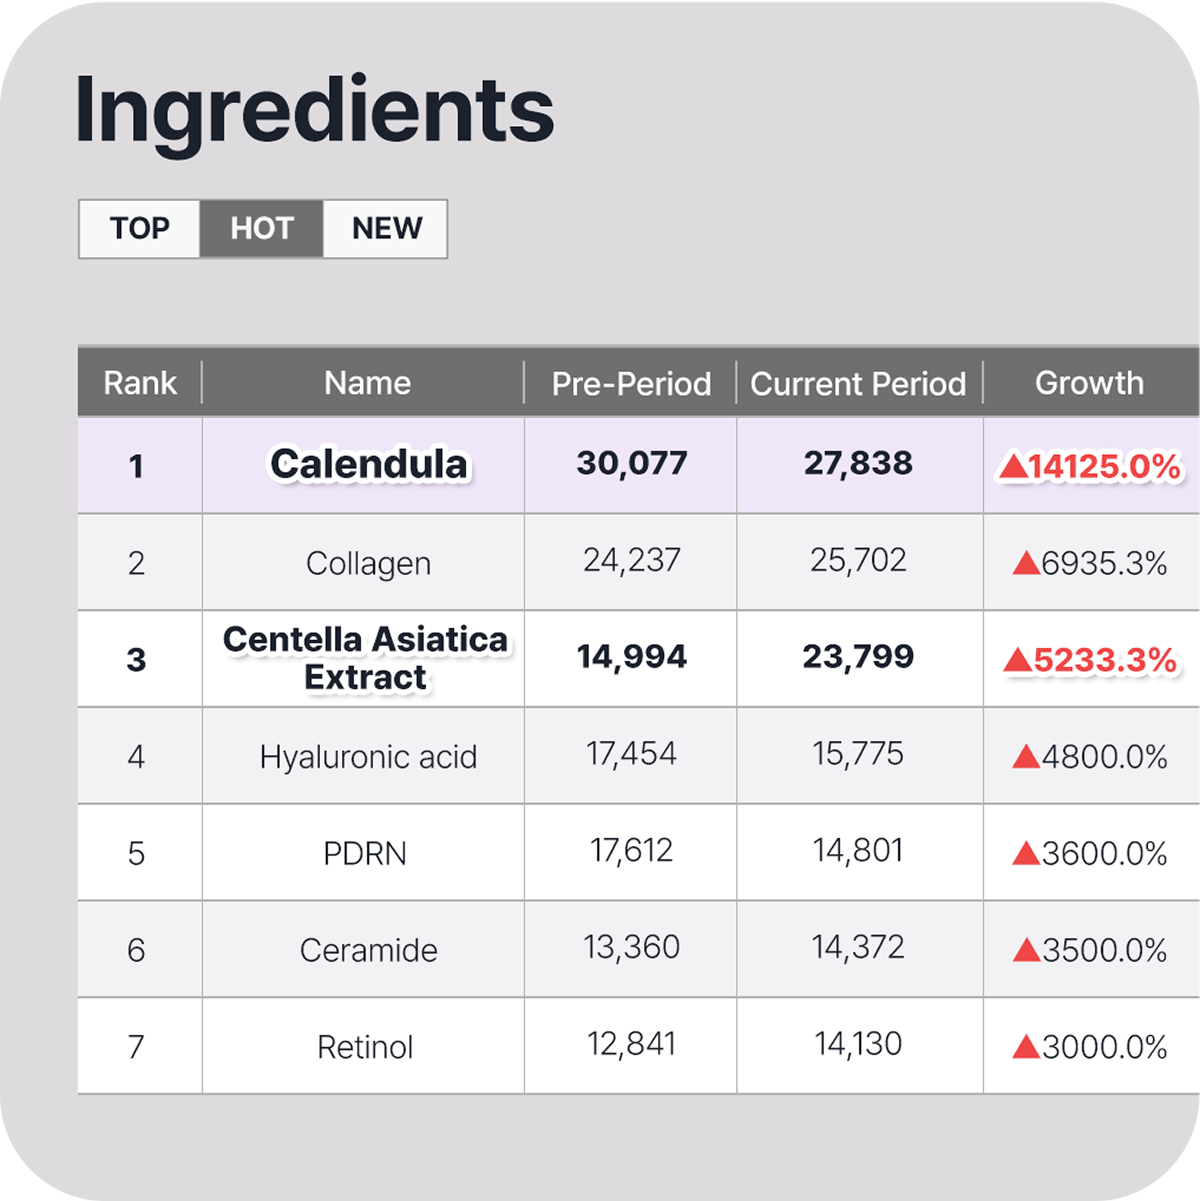Open Centella Asiatica Extract ingredient
This screenshot has height=1201, width=1200.
(x=365, y=658)
